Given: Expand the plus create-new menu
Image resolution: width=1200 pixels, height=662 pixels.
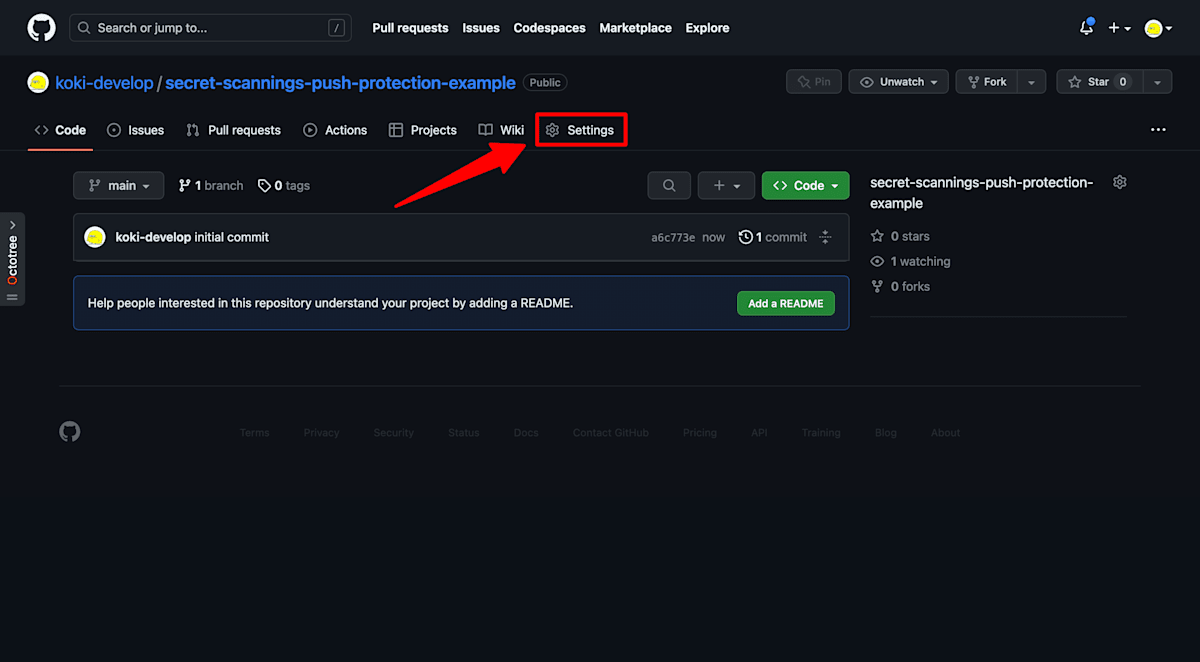Looking at the screenshot, I should click(1120, 28).
